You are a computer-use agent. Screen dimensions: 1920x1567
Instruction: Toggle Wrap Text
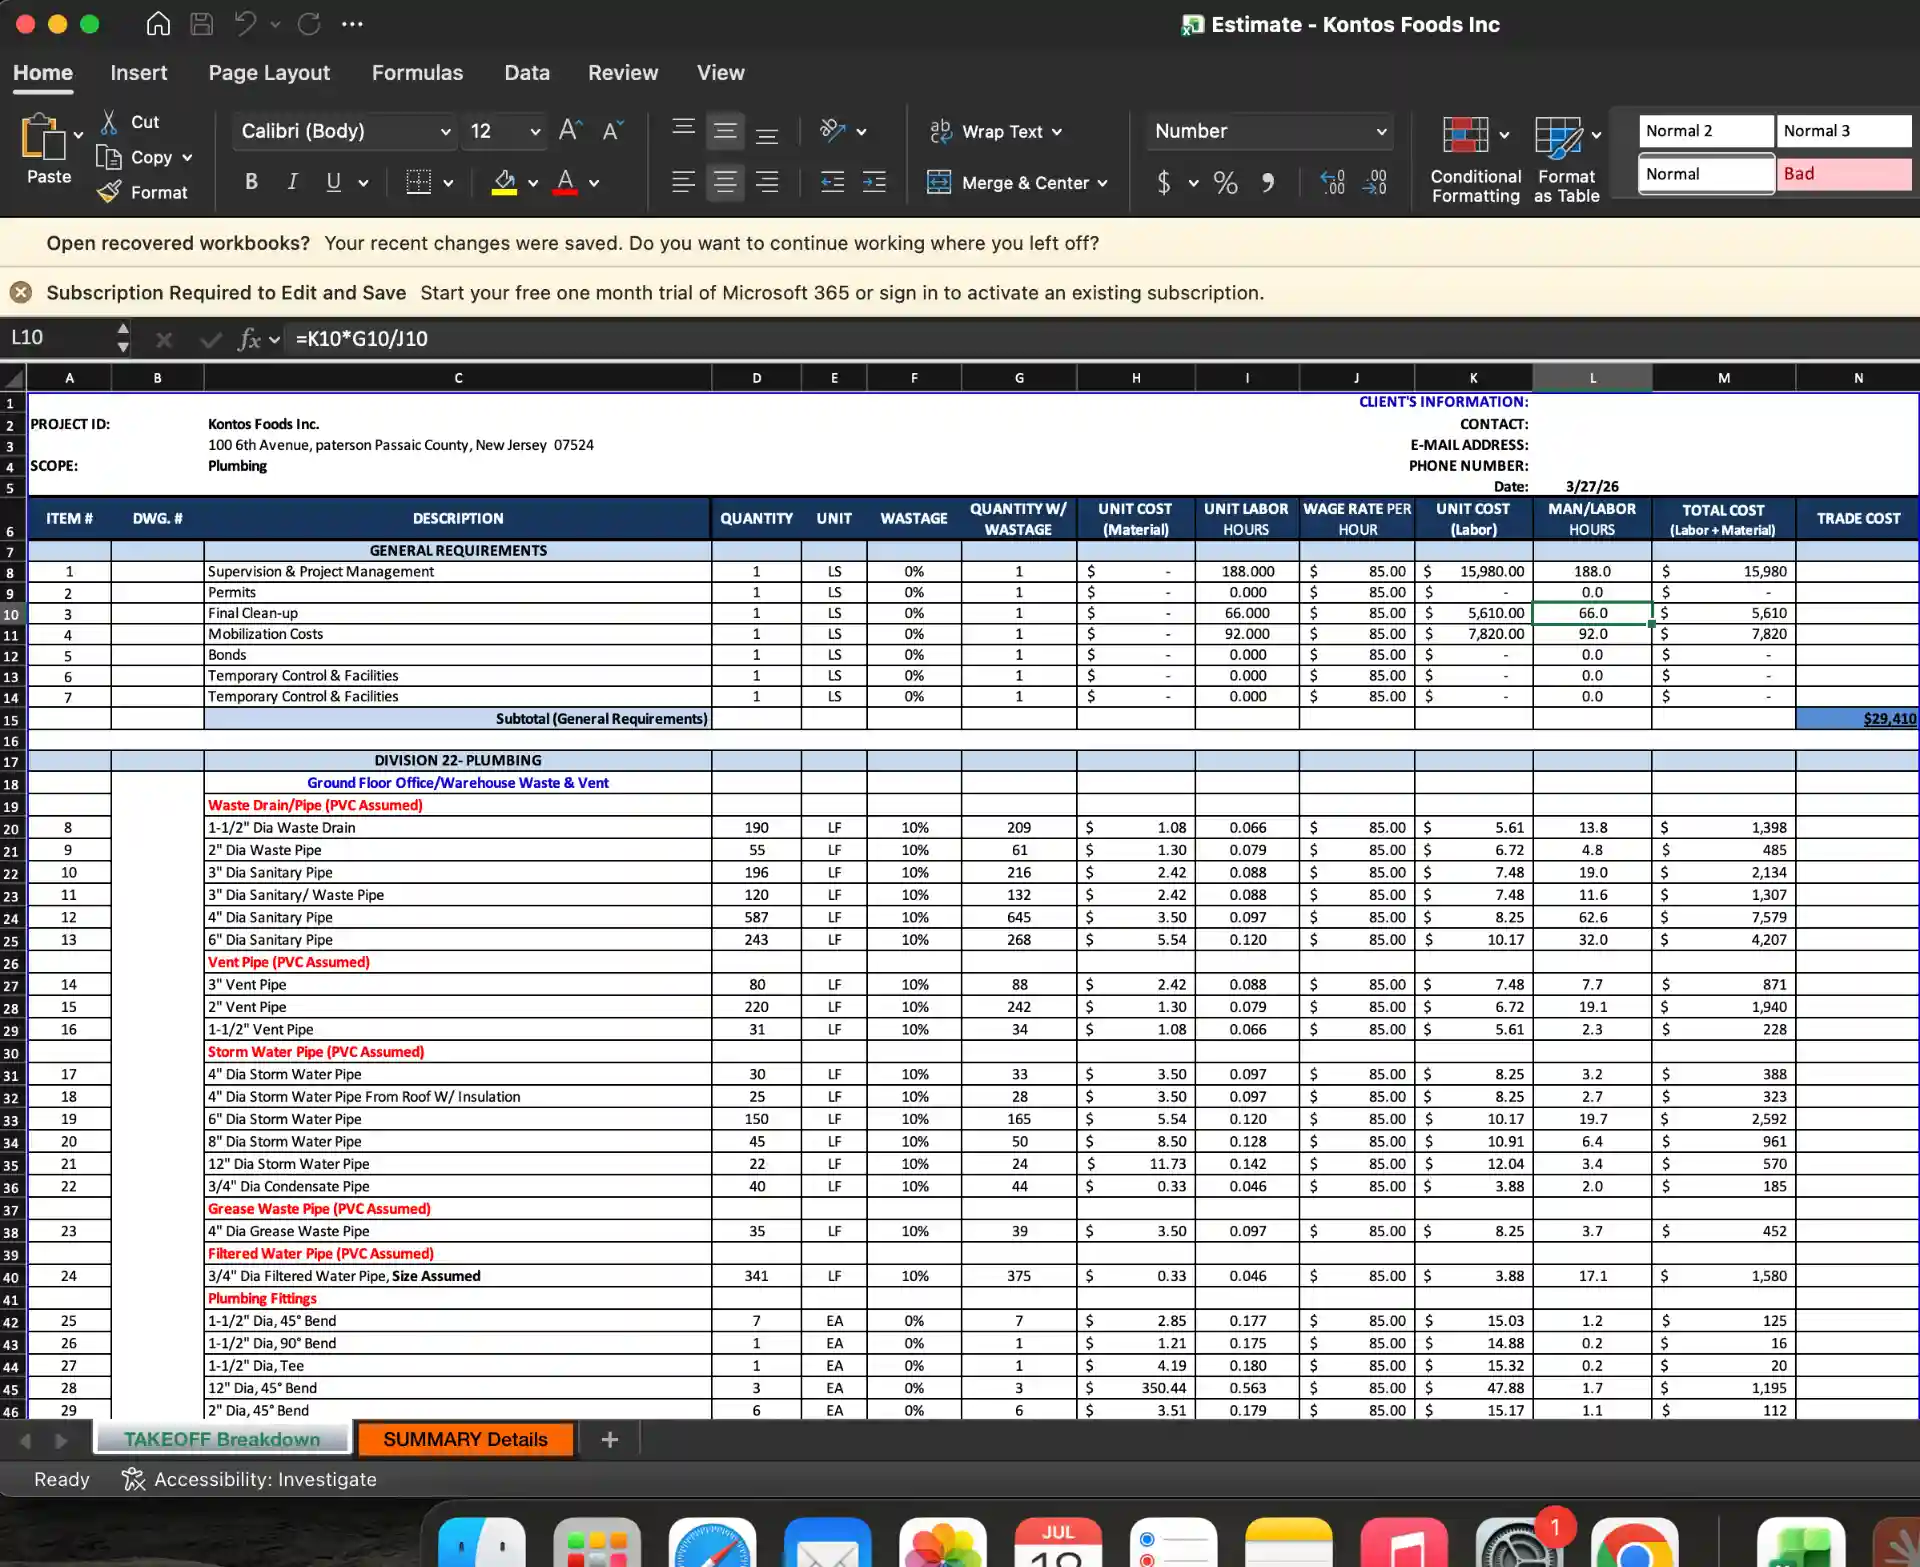pyautogui.click(x=995, y=131)
